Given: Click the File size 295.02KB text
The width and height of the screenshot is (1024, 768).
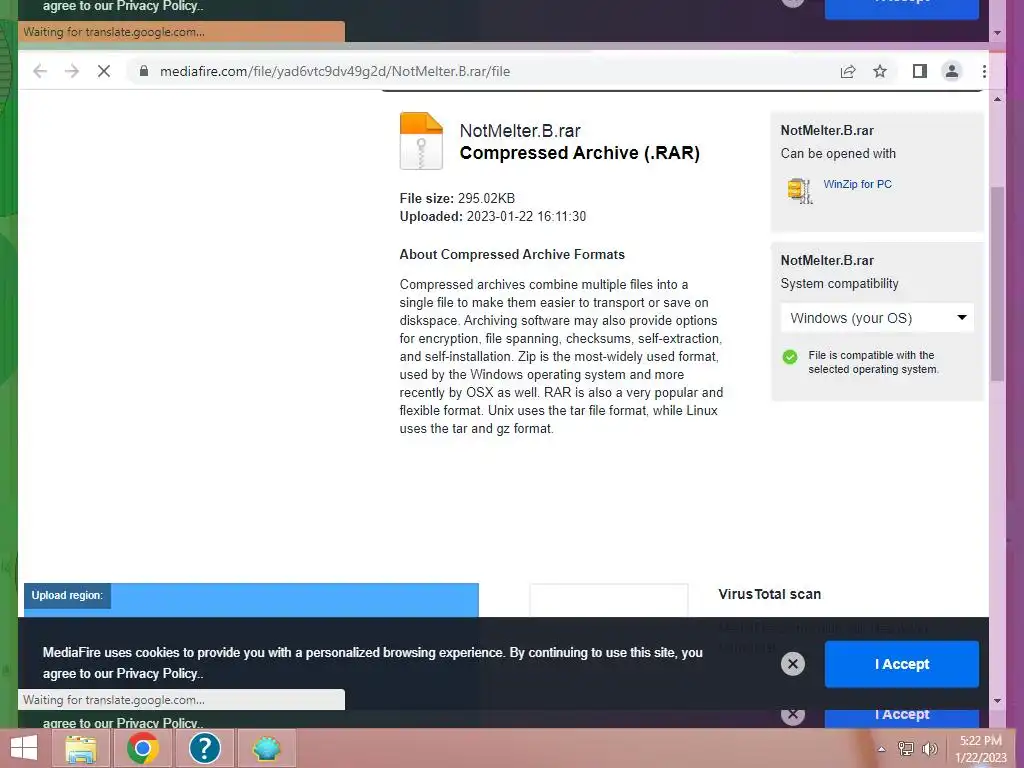Looking at the screenshot, I should pos(457,199).
